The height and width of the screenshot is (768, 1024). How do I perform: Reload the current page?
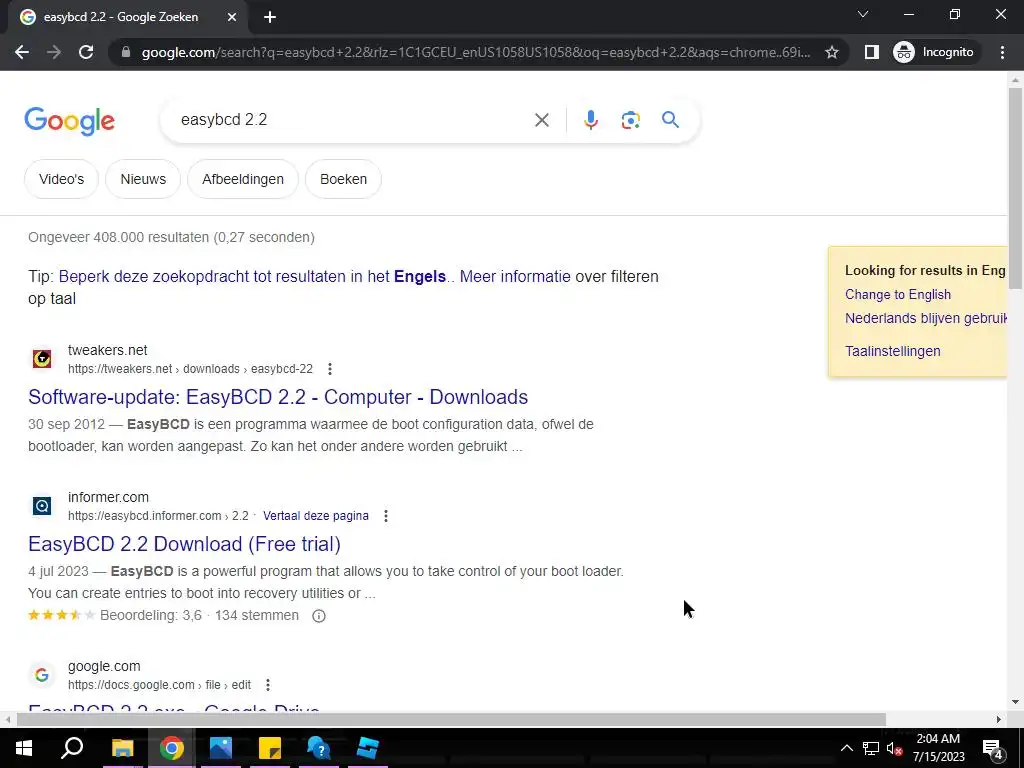pyautogui.click(x=86, y=52)
